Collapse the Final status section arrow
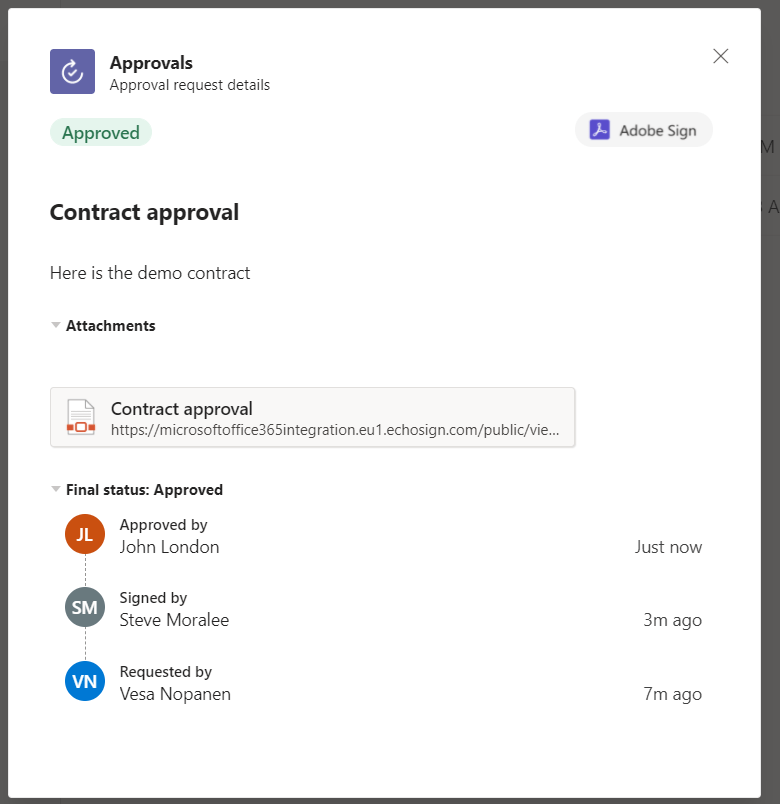The image size is (780, 804). (x=56, y=489)
